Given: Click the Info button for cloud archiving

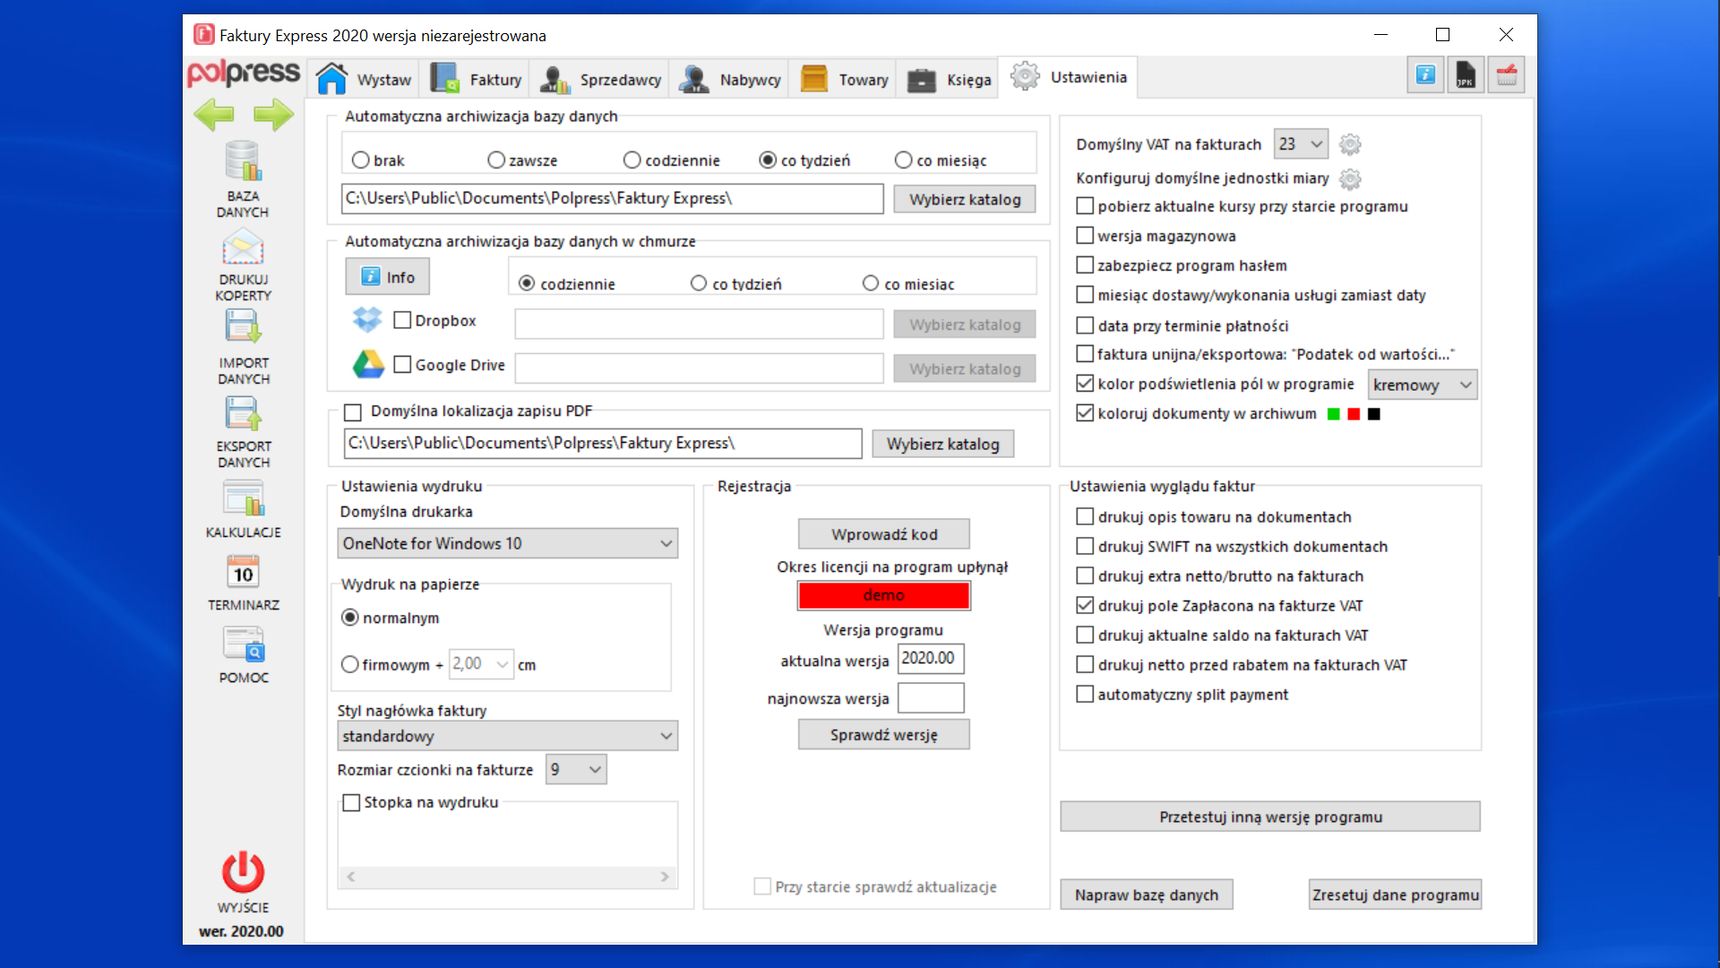Looking at the screenshot, I should [388, 277].
